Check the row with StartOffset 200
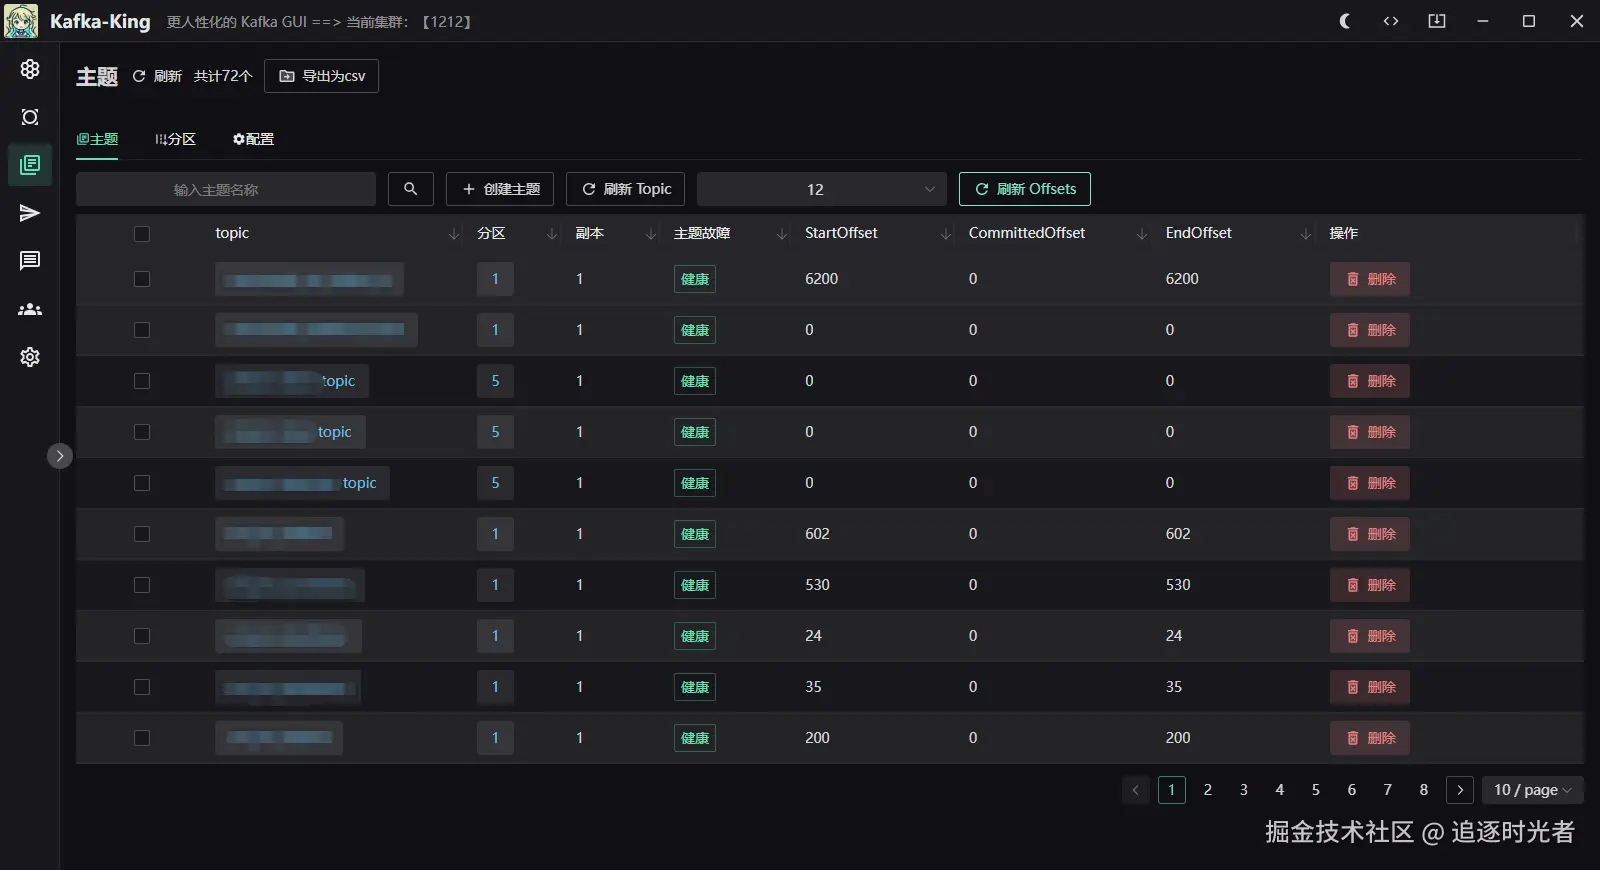This screenshot has width=1600, height=870. coord(142,738)
